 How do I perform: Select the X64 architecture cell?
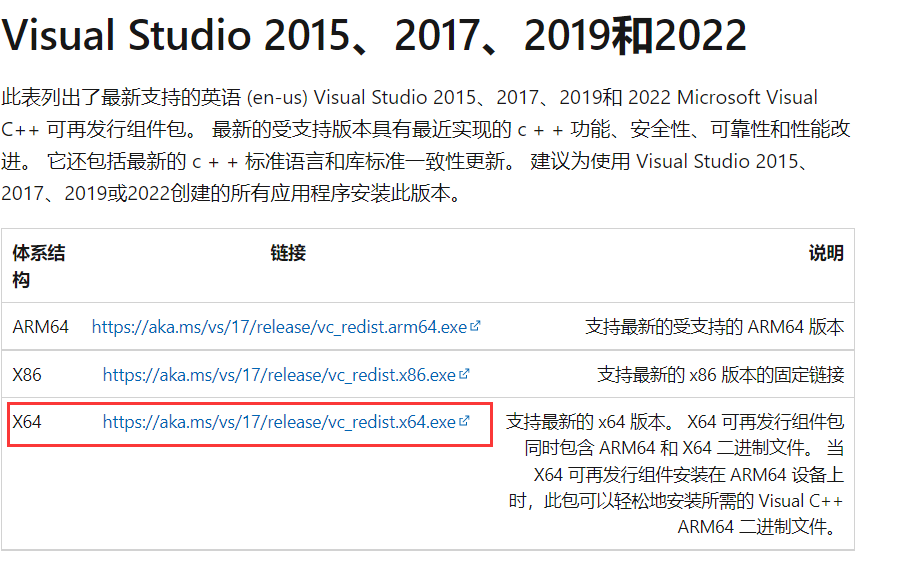[x=27, y=422]
